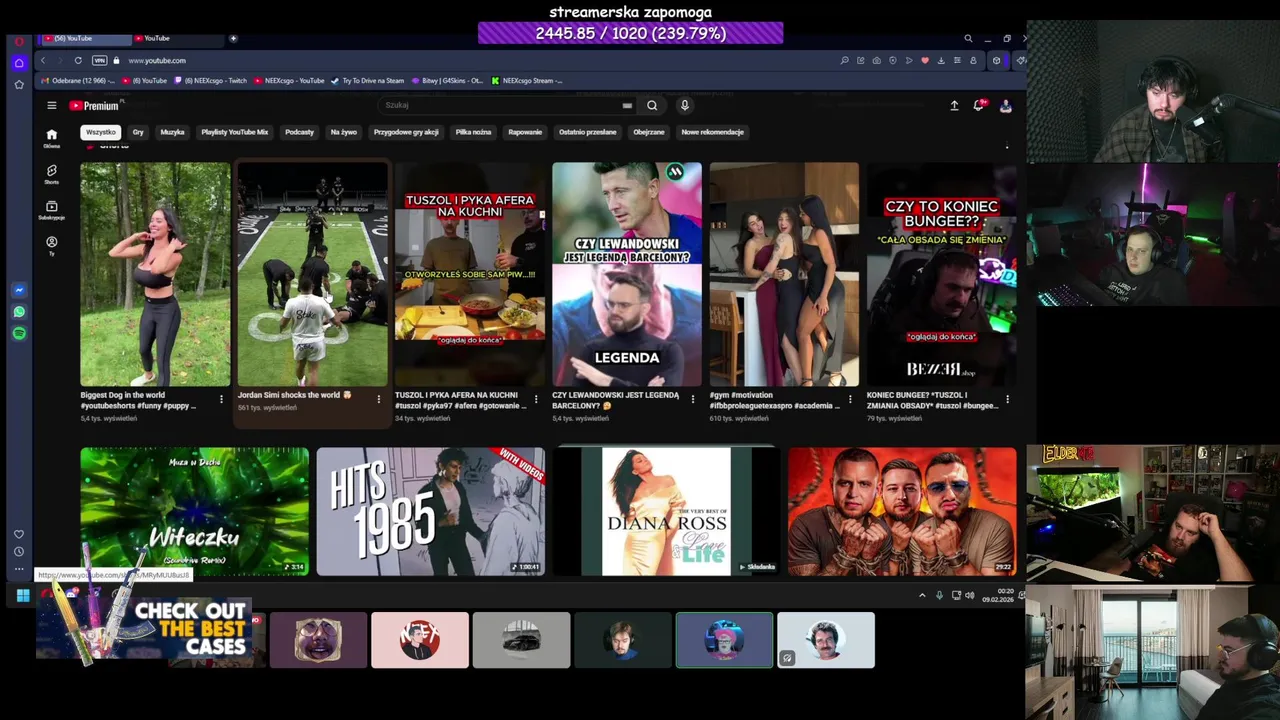The image size is (1280, 720).
Task: Open a new browser tab with plus
Action: click(233, 38)
